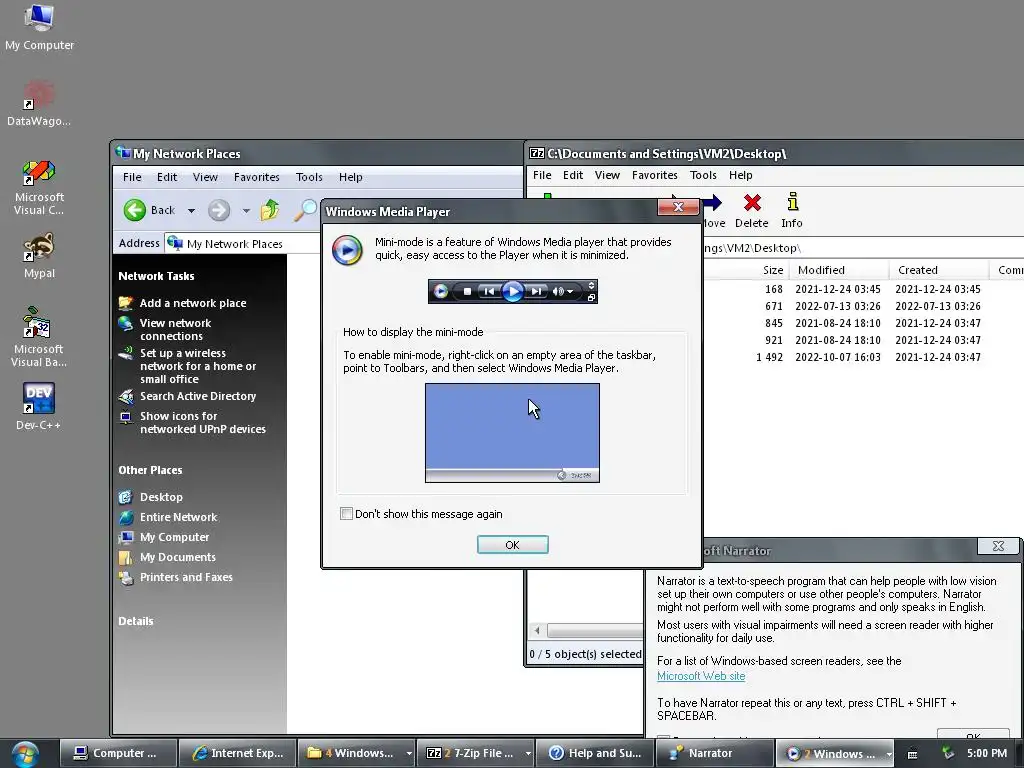Click the mini-player control bar image in dialog
The height and width of the screenshot is (768, 1024).
[x=513, y=291]
